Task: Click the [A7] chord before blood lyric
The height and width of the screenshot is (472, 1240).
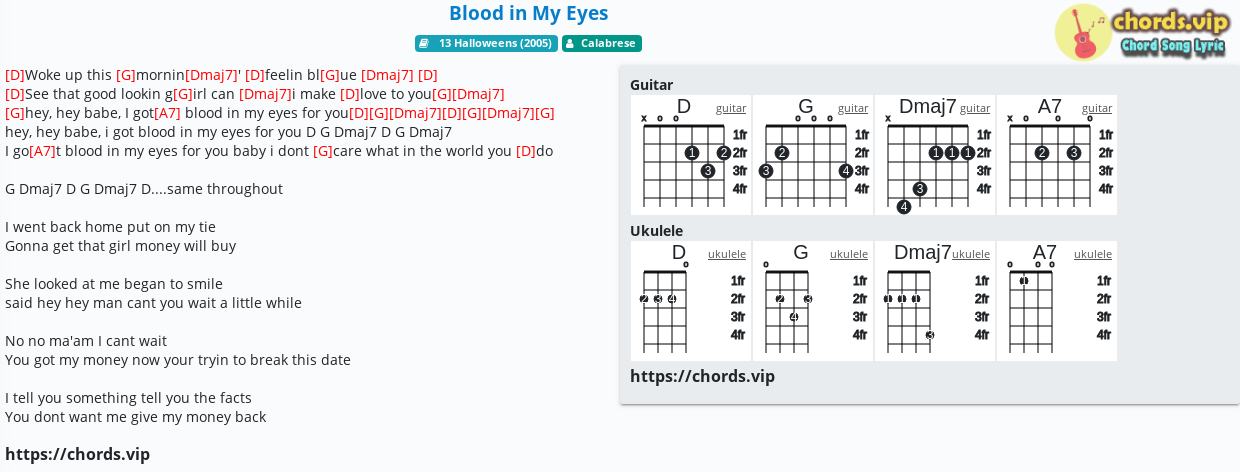Action: point(168,113)
